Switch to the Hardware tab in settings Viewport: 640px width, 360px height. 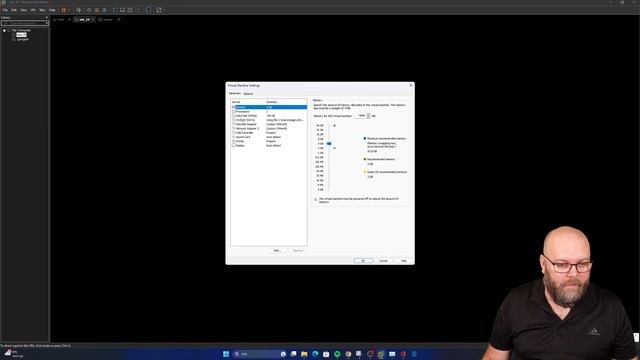[x=235, y=93]
